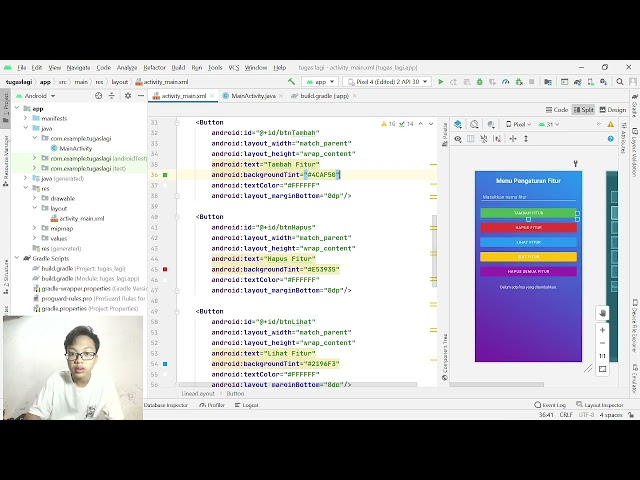The width and height of the screenshot is (640, 480).
Task: Click the Stop square icon
Action: (531, 82)
